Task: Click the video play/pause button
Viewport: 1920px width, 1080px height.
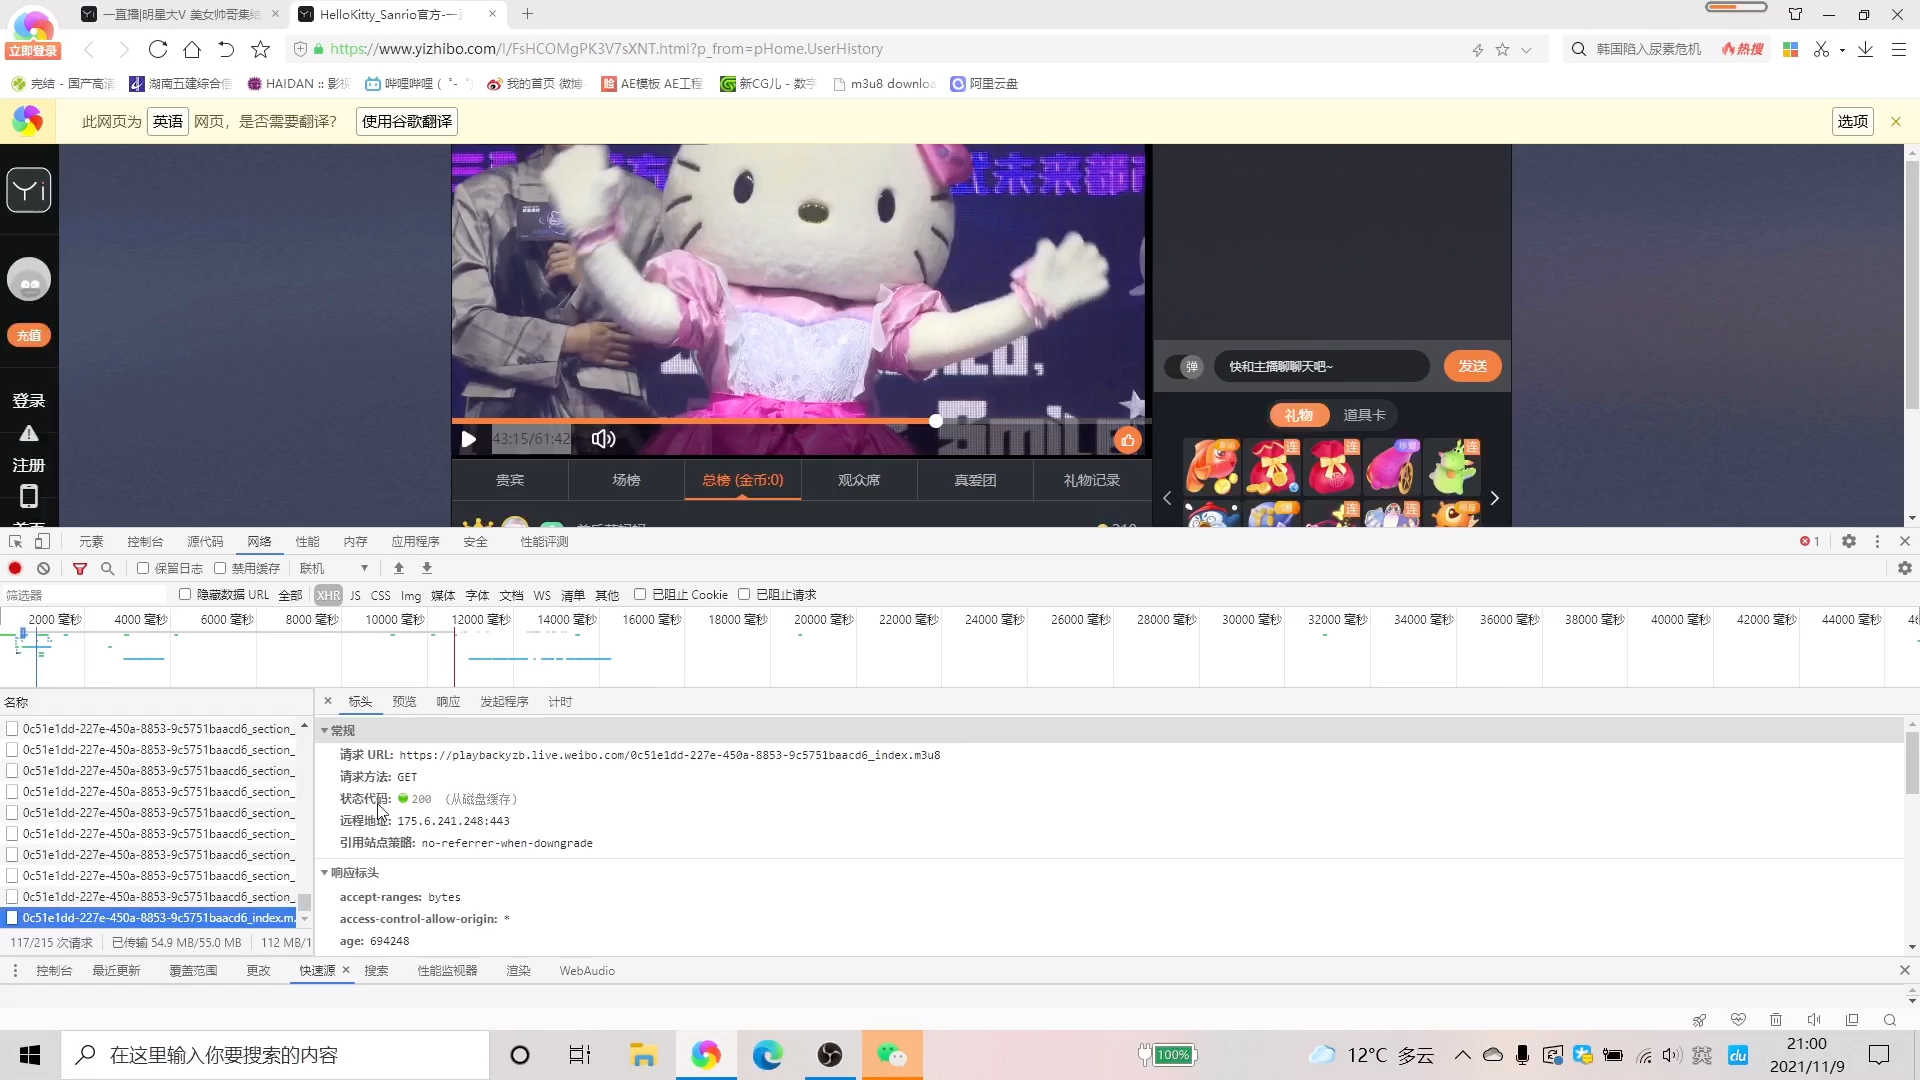Action: pyautogui.click(x=471, y=438)
